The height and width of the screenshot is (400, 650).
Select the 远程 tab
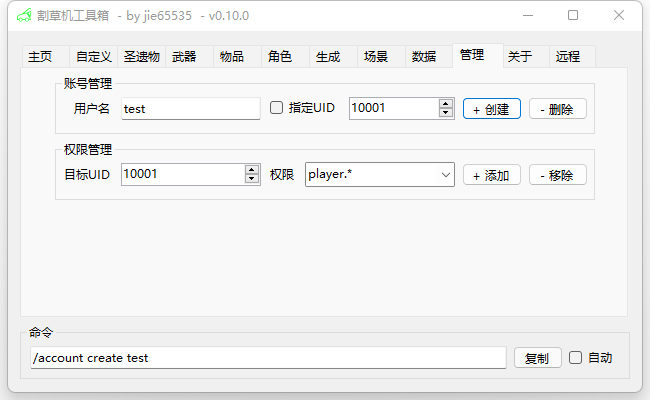click(x=568, y=57)
